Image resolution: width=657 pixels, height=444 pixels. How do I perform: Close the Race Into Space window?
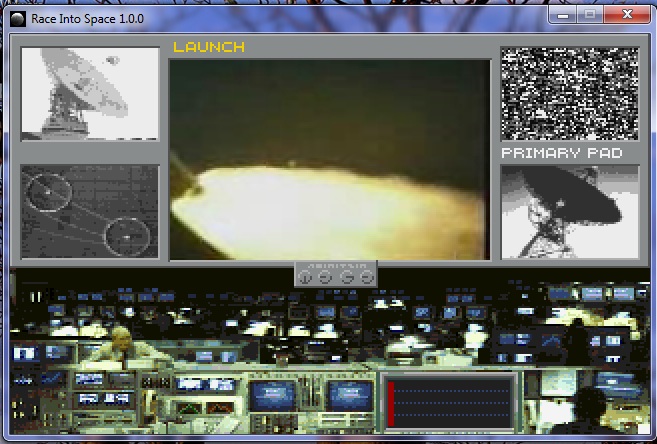[627, 15]
